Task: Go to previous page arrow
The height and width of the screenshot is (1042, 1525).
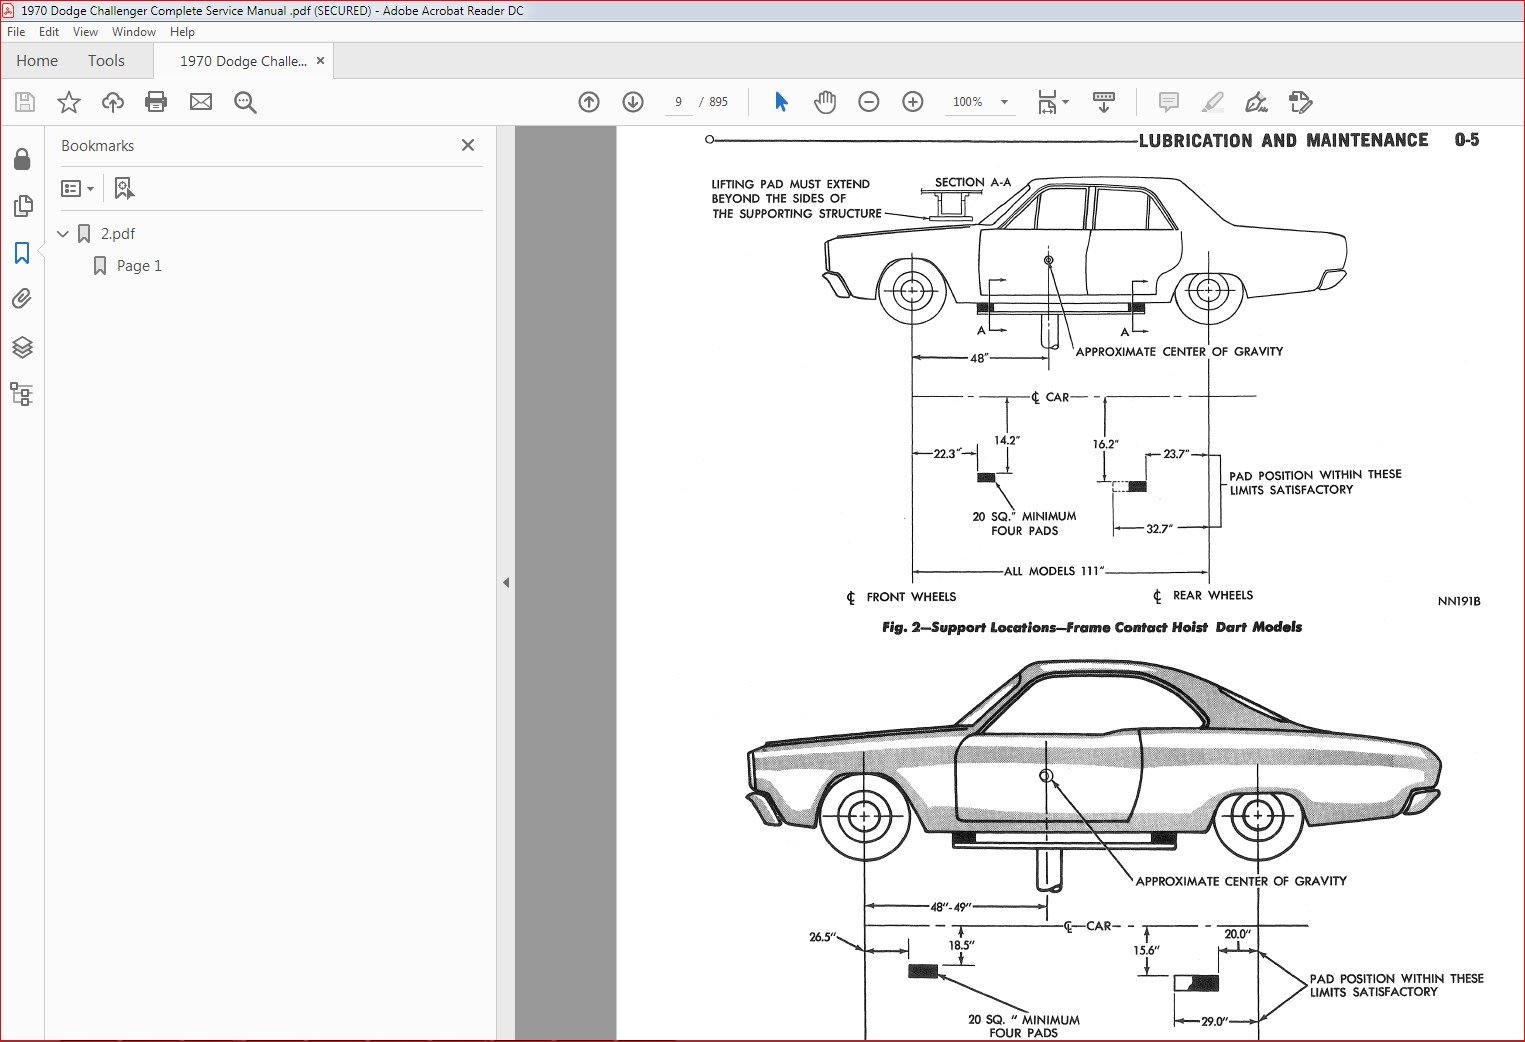Action: coord(589,102)
